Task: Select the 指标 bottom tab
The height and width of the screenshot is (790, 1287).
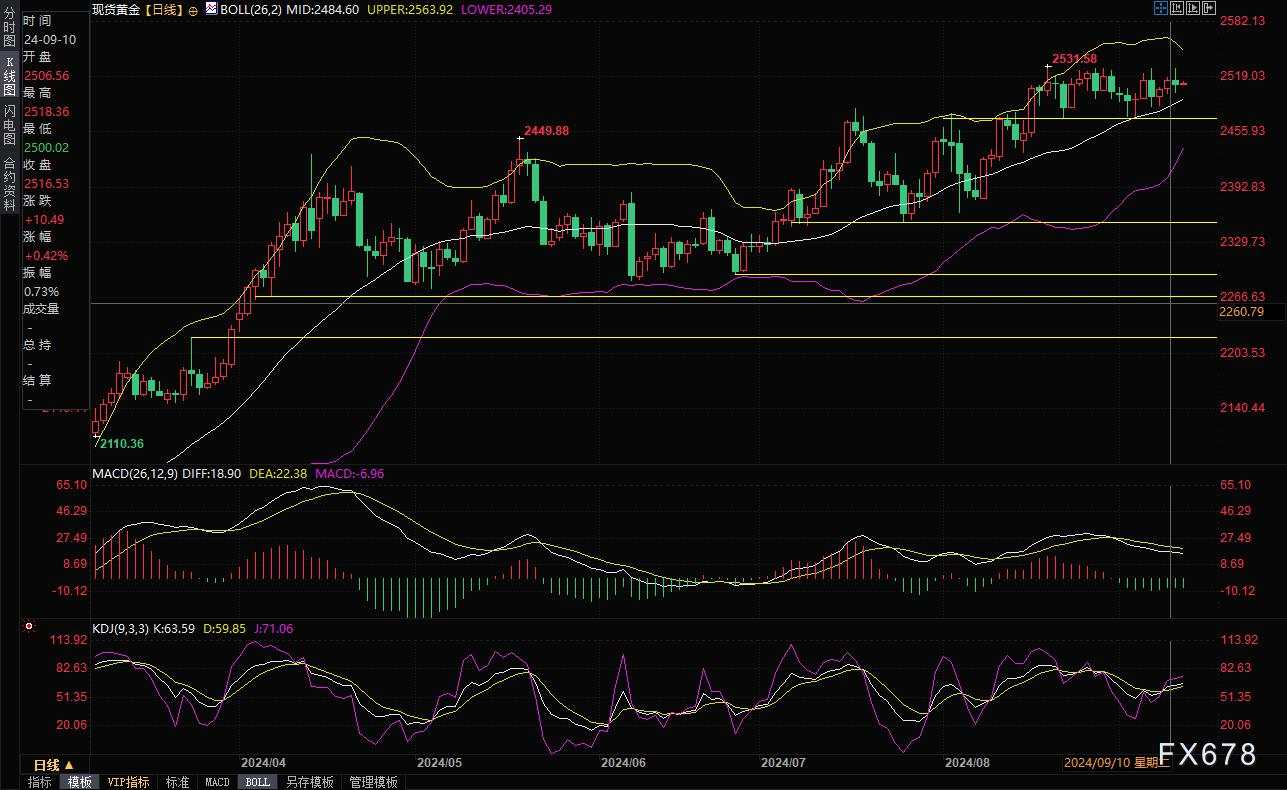Action: pyautogui.click(x=40, y=782)
